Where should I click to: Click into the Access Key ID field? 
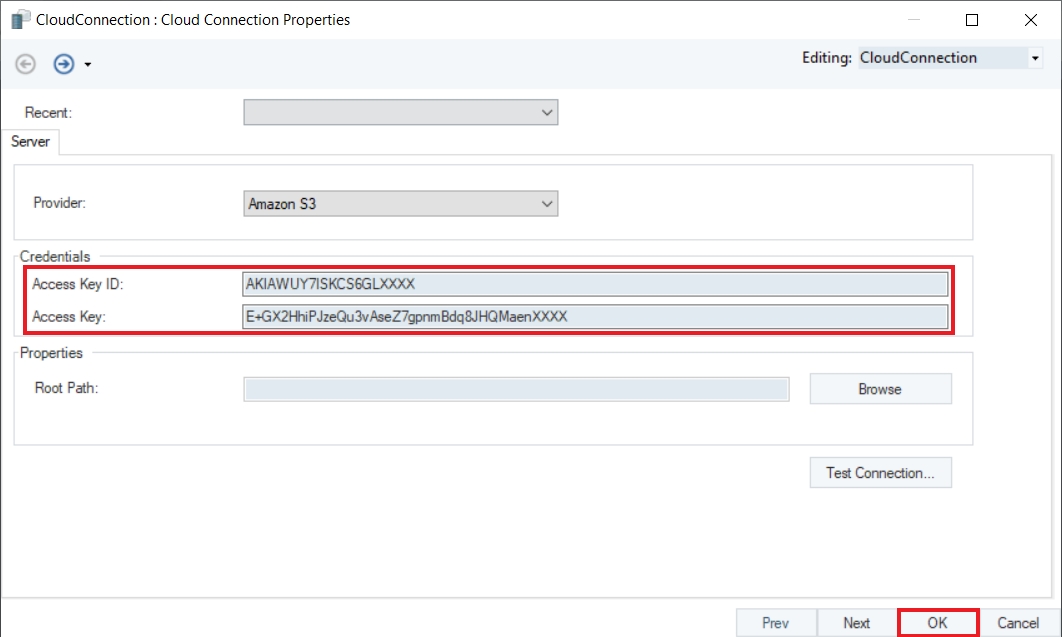pyautogui.click(x=595, y=284)
